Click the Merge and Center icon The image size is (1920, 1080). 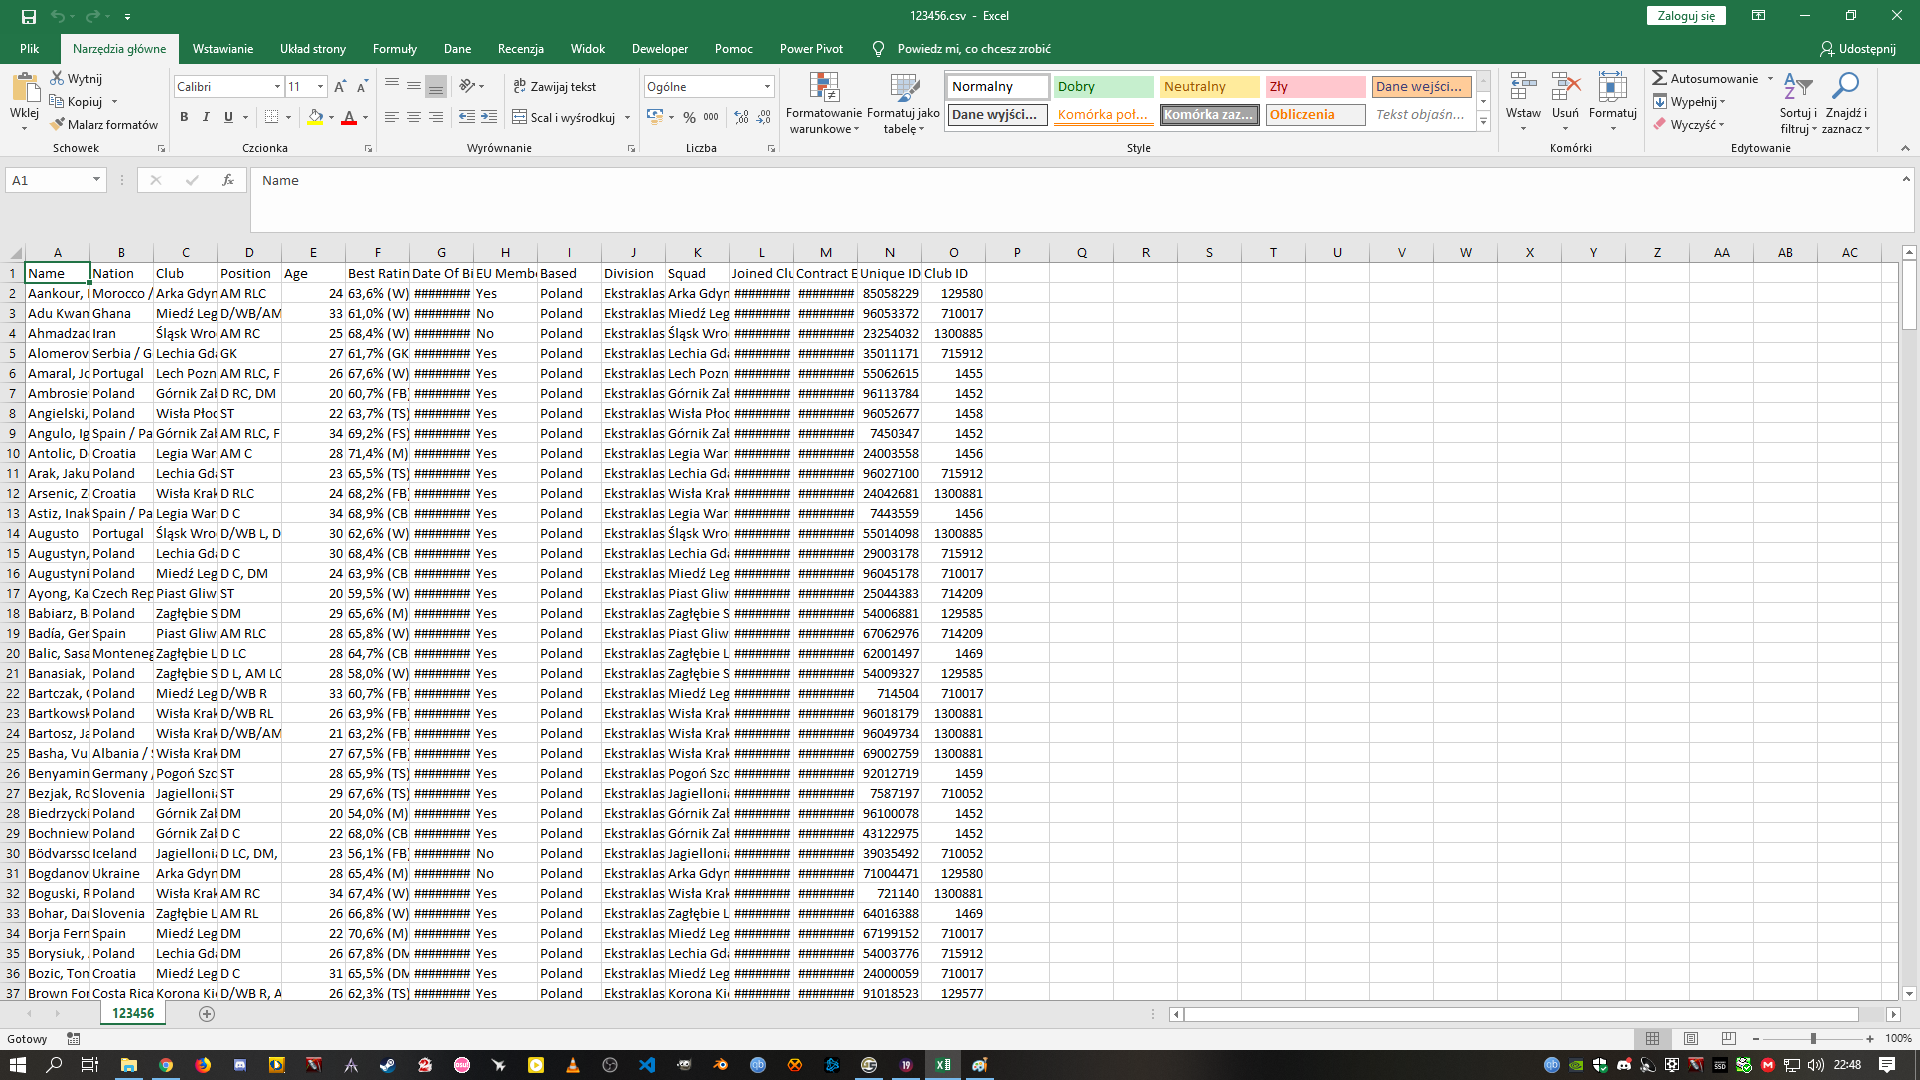[x=520, y=117]
